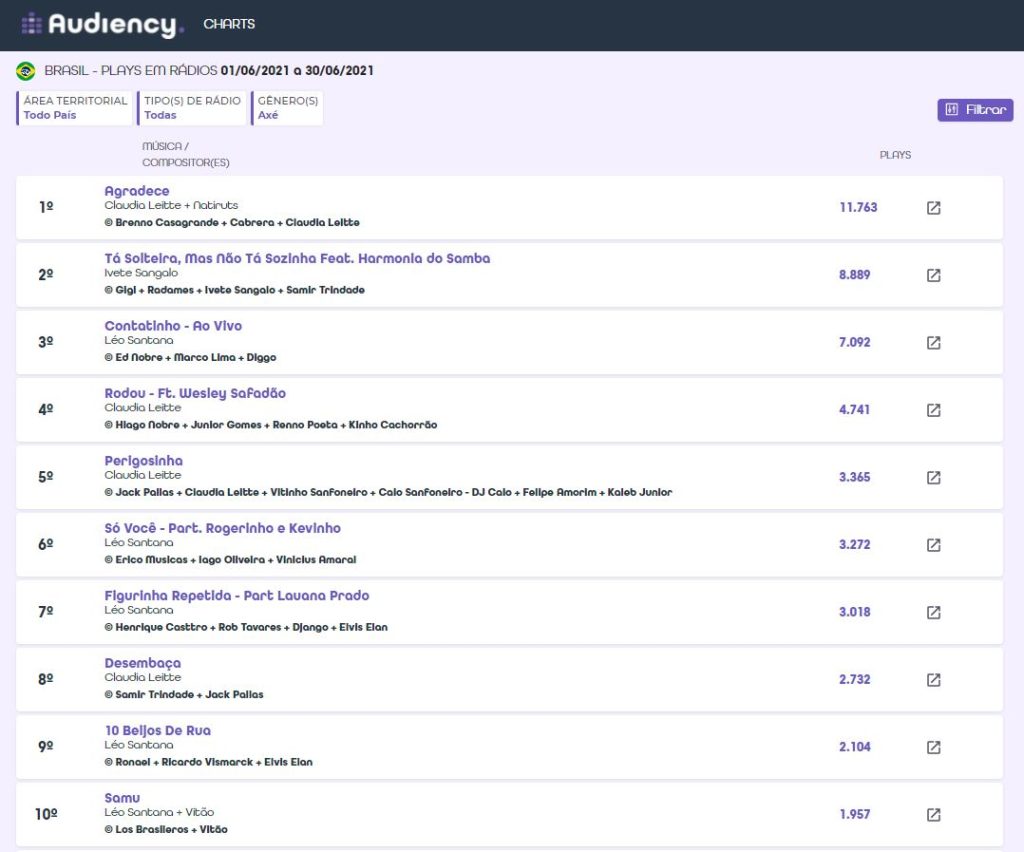Open song Figurinha Repetida - Part Lauana Prado
The image size is (1024, 852).
237,595
